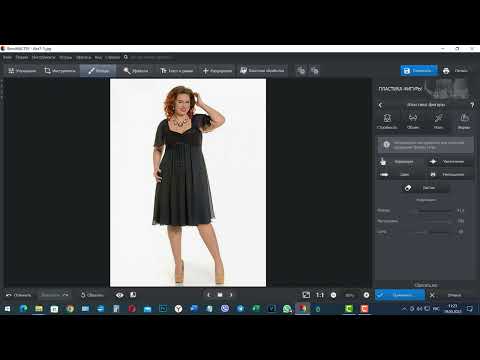This screenshot has height=360, width=480.
Task: Open Microsoft Edge from taskbar
Action: tap(23, 309)
